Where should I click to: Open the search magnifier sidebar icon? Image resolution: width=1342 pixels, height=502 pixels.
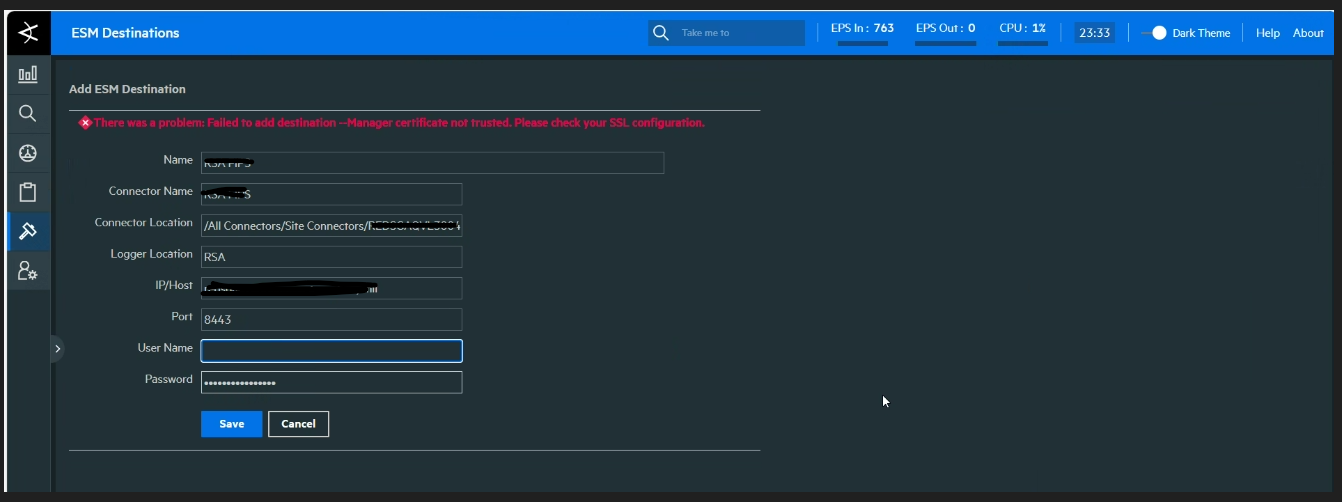(x=28, y=113)
